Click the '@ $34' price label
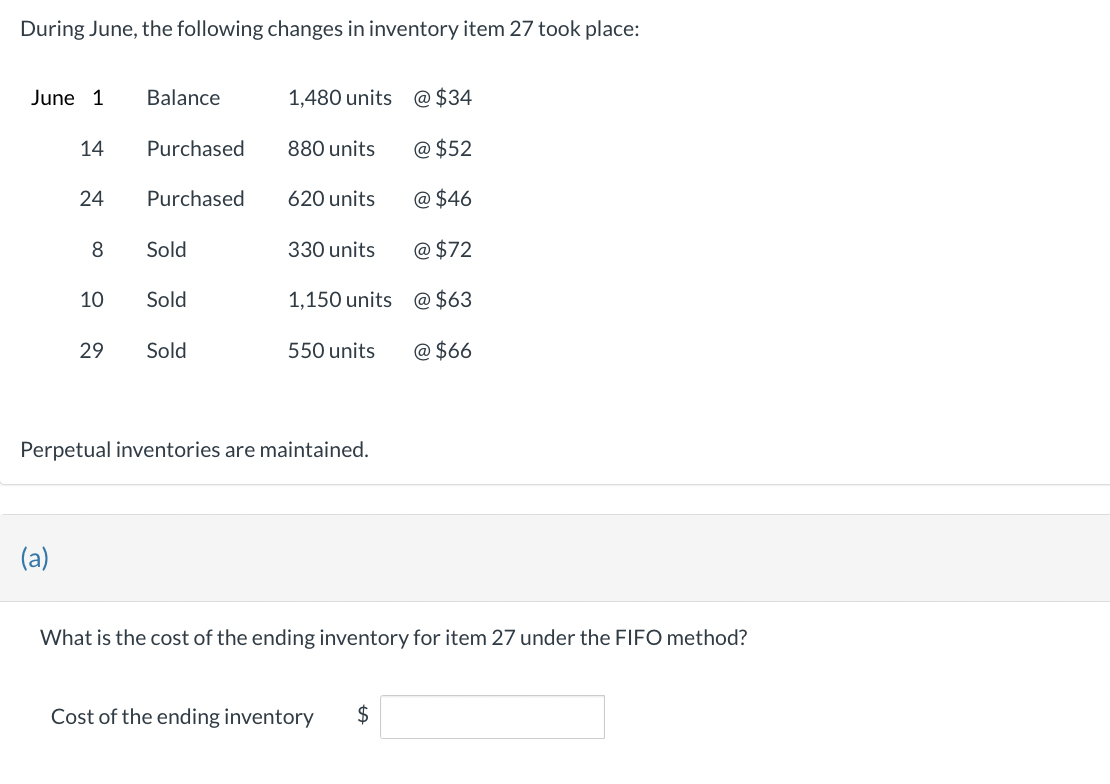1110x784 pixels. (442, 98)
